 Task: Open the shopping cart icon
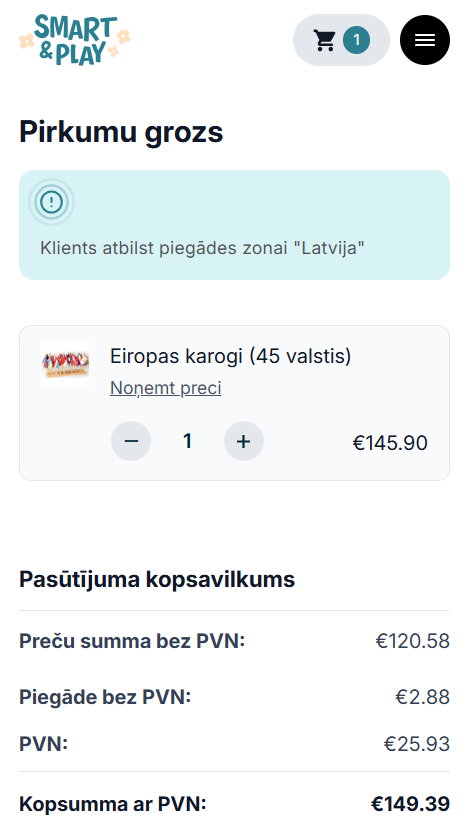[324, 40]
